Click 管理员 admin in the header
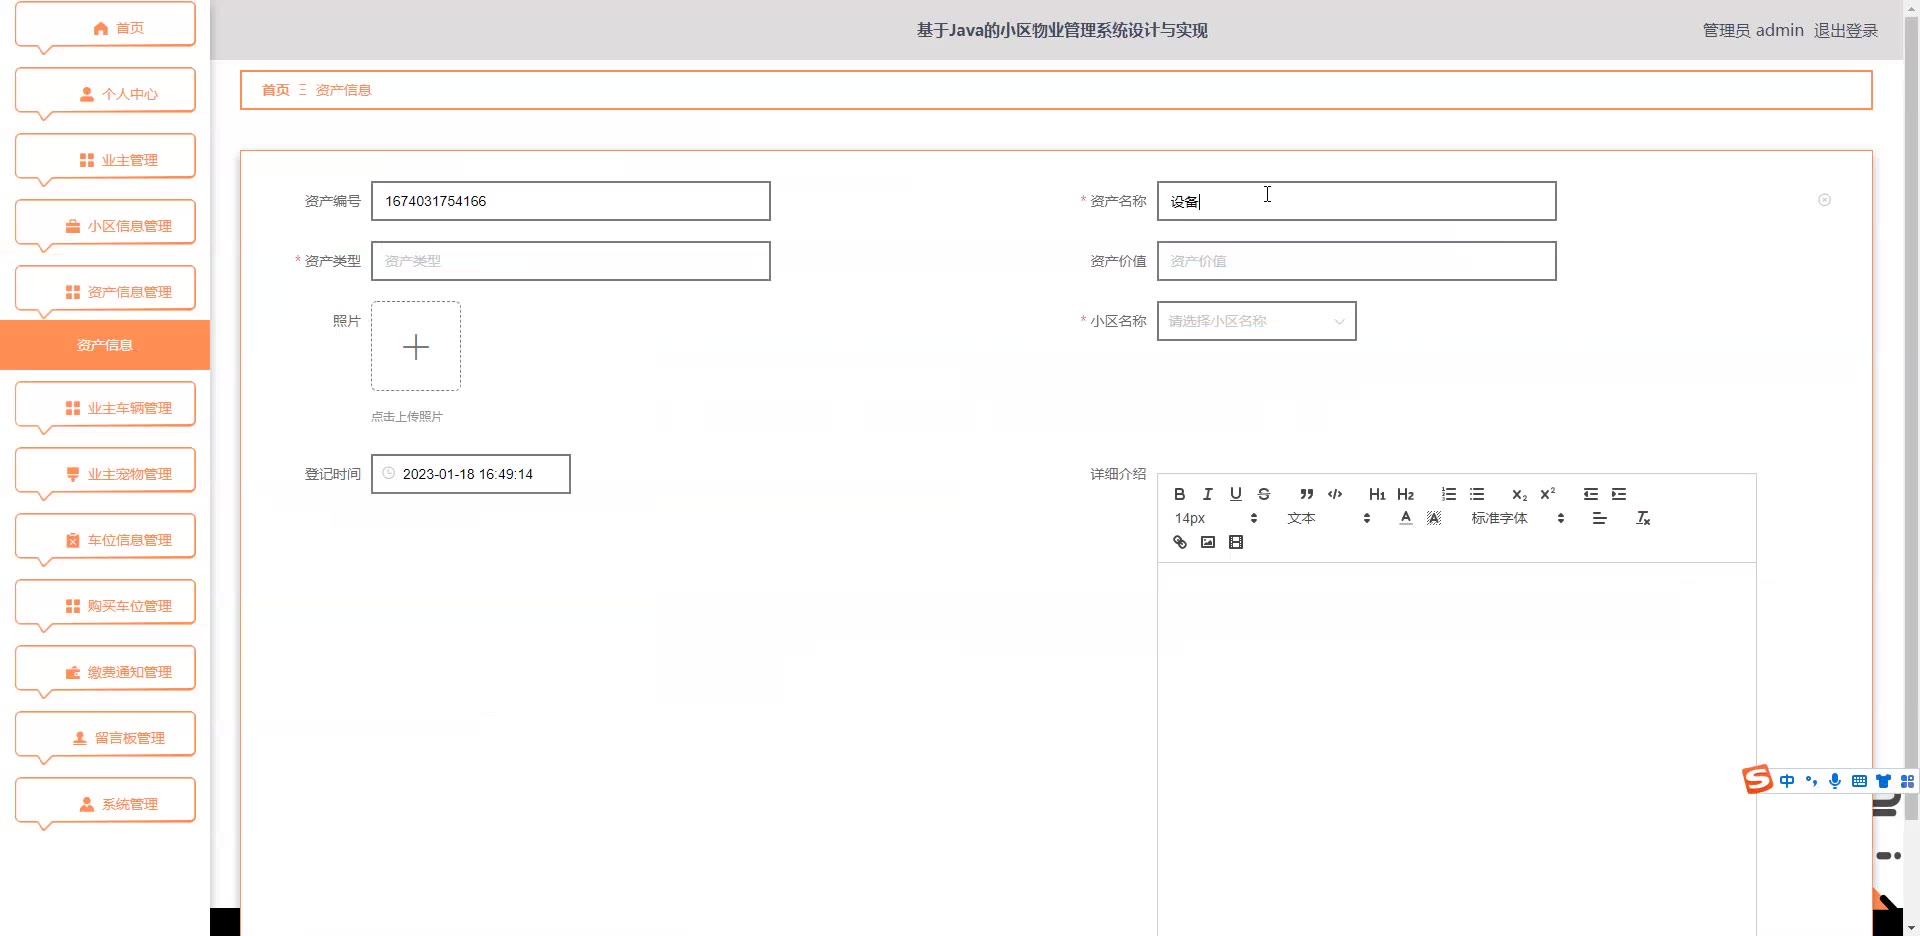The height and width of the screenshot is (936, 1920). click(1753, 31)
